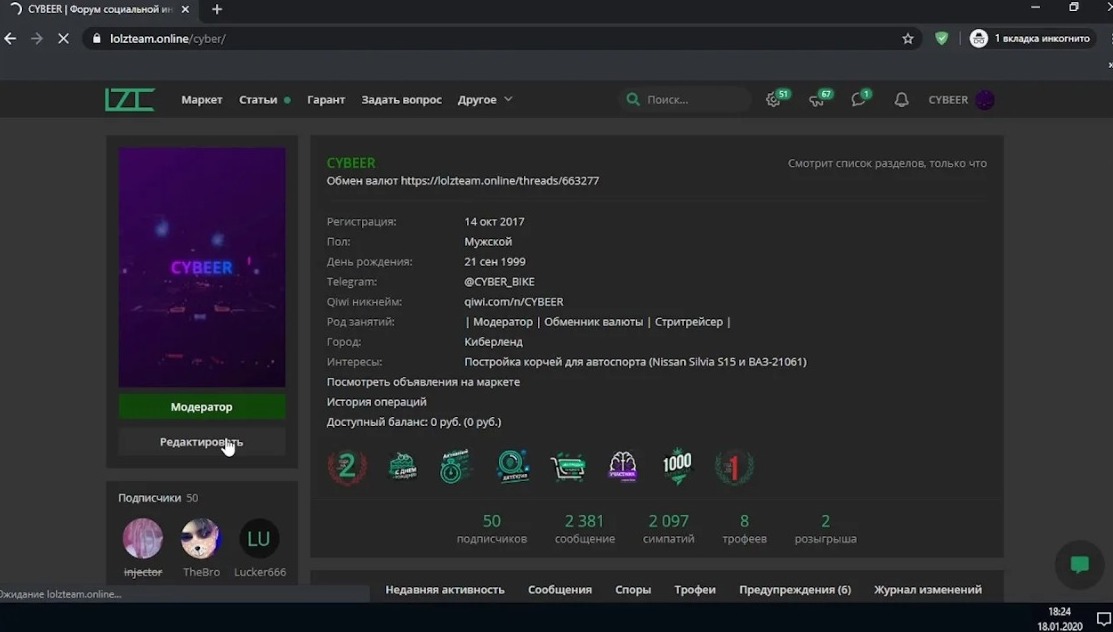
Task: Bookmark this page with the star icon
Action: click(x=908, y=39)
